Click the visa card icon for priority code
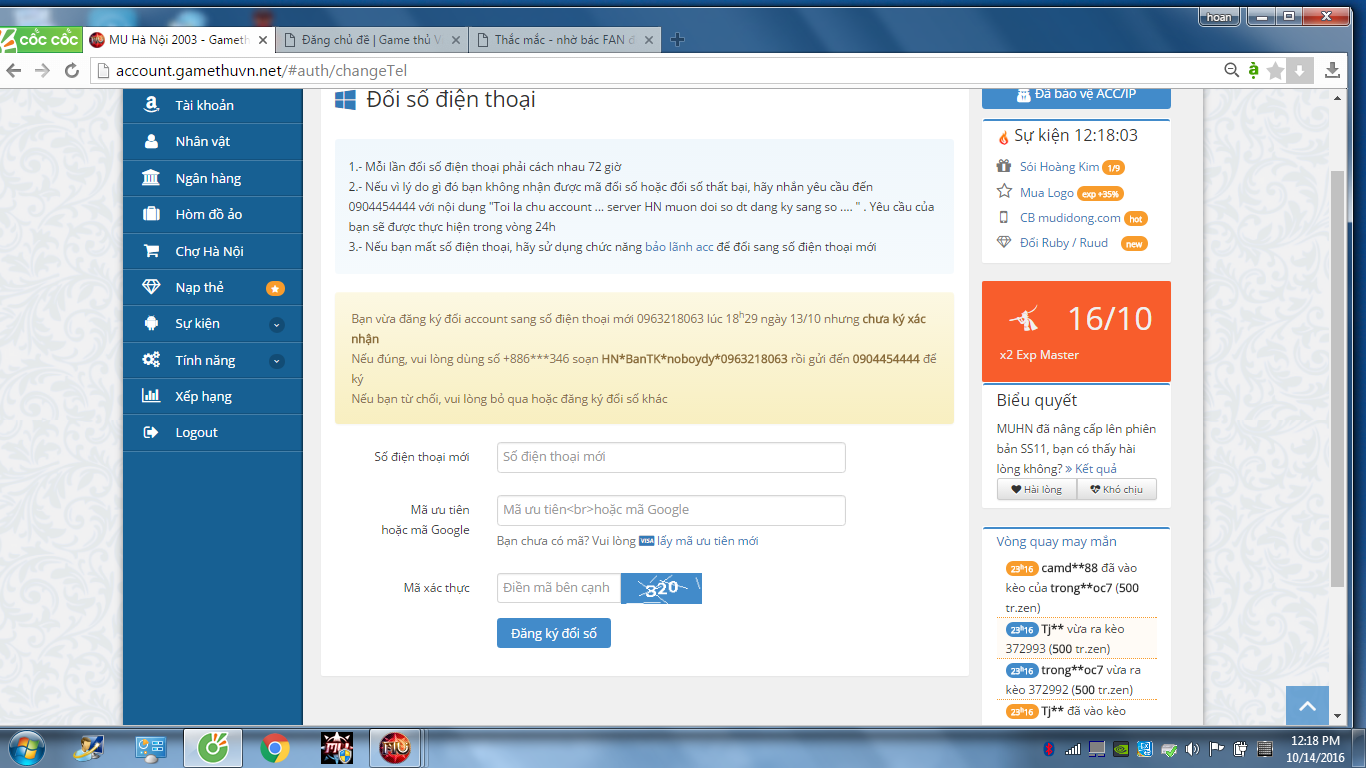Image resolution: width=1366 pixels, height=768 pixels. (646, 541)
